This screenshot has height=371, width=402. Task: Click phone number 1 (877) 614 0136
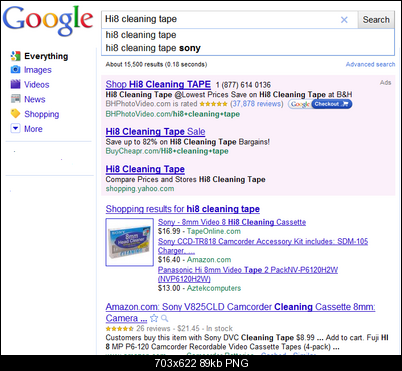[243, 85]
